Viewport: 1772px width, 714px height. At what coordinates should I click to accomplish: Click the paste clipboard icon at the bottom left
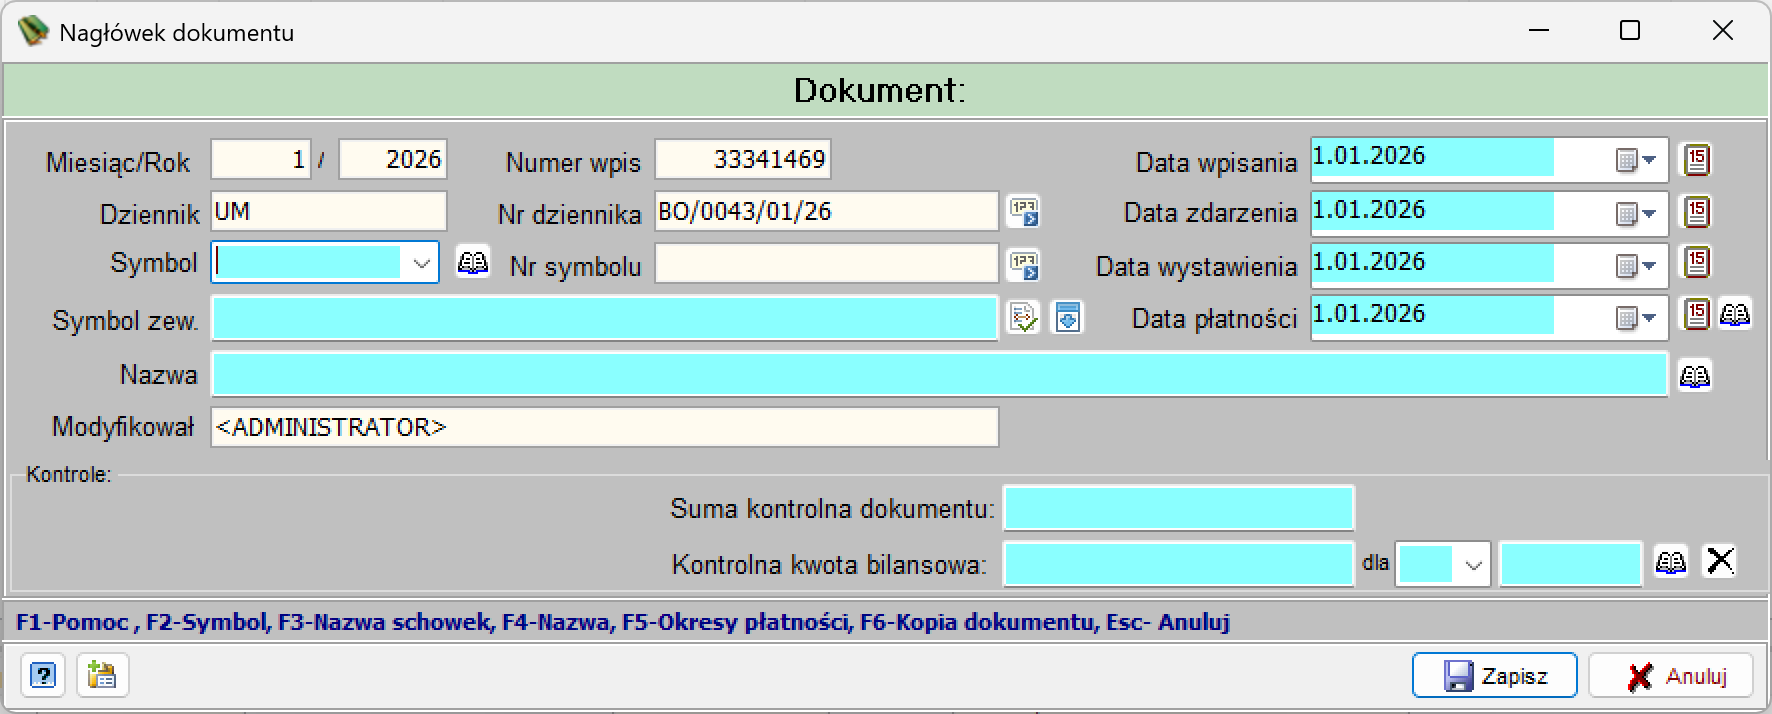[x=102, y=675]
